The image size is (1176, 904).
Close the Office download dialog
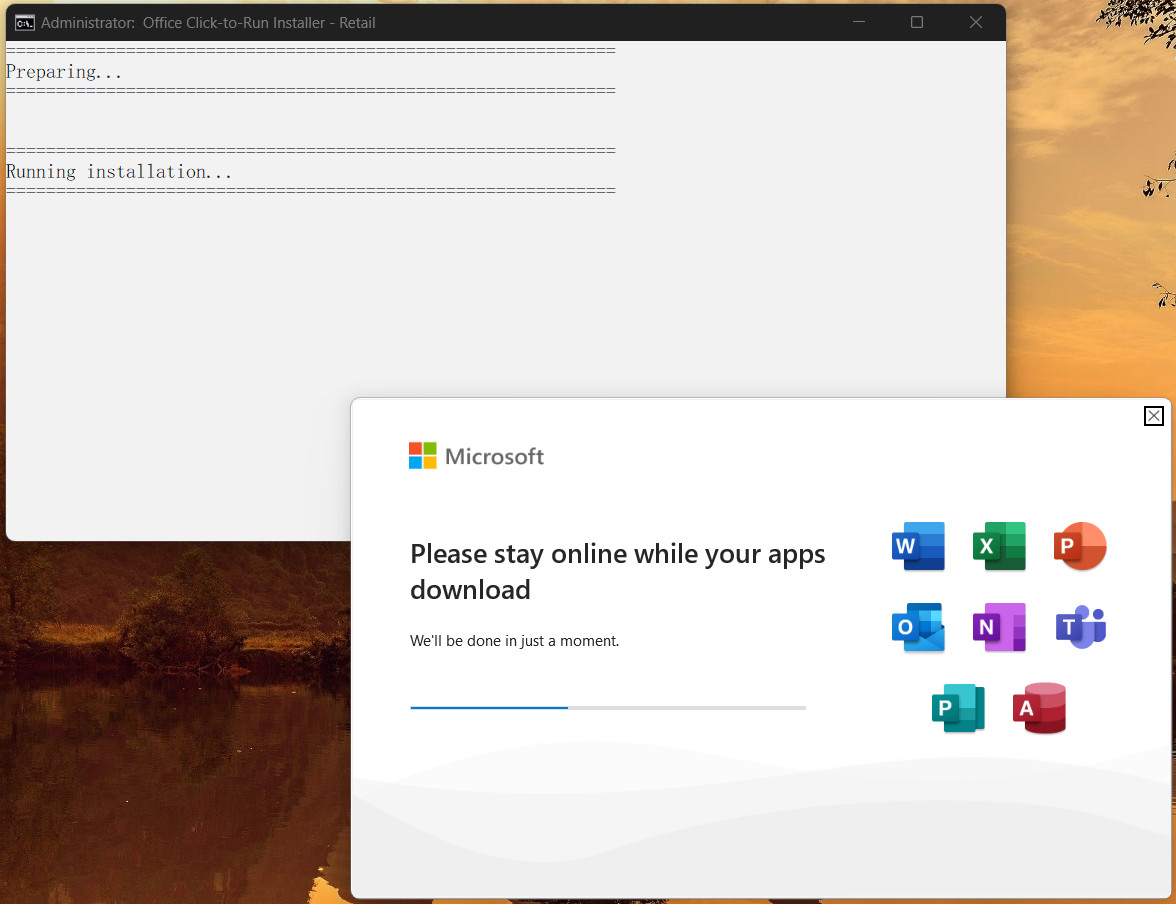click(1154, 416)
